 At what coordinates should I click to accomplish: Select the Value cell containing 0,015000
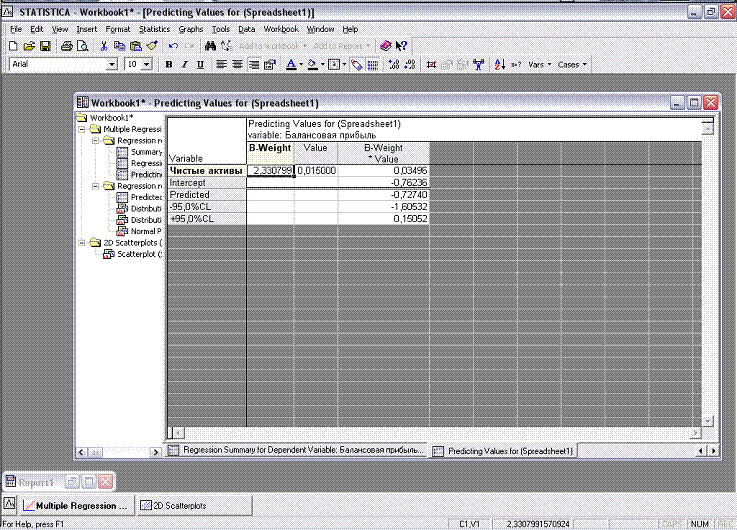pos(316,171)
